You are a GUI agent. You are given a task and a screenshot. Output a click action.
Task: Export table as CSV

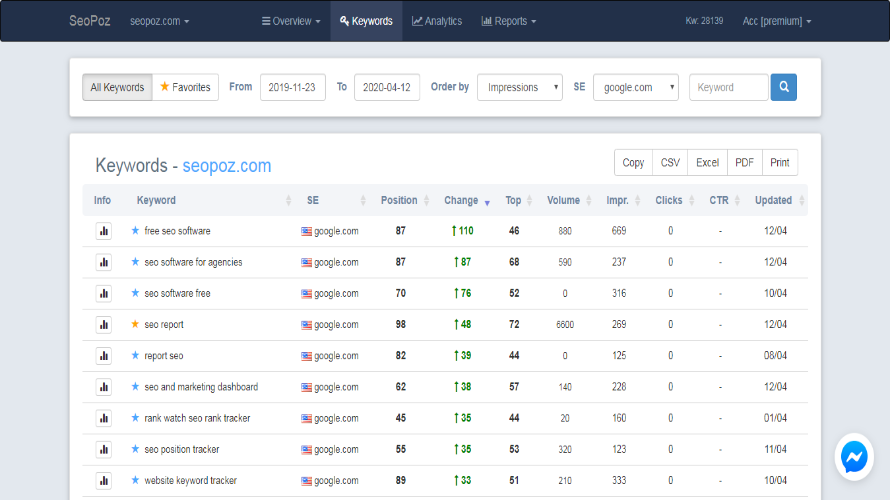pos(670,162)
